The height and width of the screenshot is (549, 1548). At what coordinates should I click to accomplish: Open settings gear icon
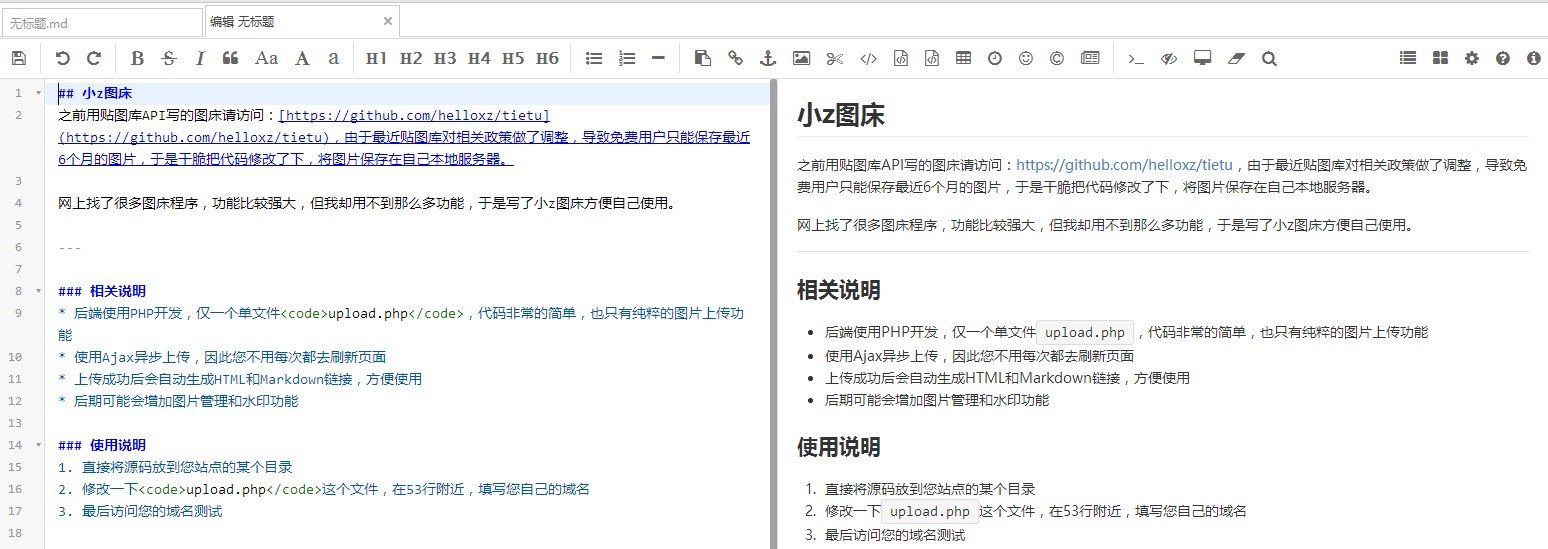(x=1472, y=59)
